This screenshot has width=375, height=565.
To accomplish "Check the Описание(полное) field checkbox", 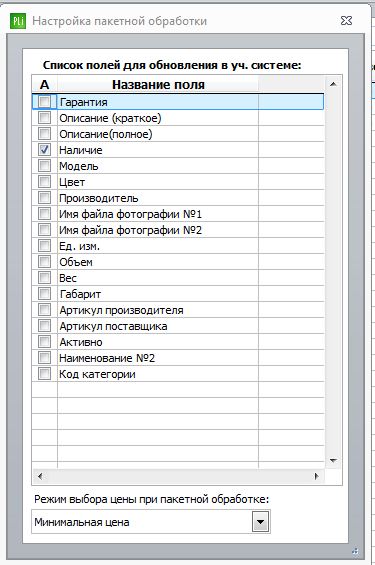I will [44, 134].
